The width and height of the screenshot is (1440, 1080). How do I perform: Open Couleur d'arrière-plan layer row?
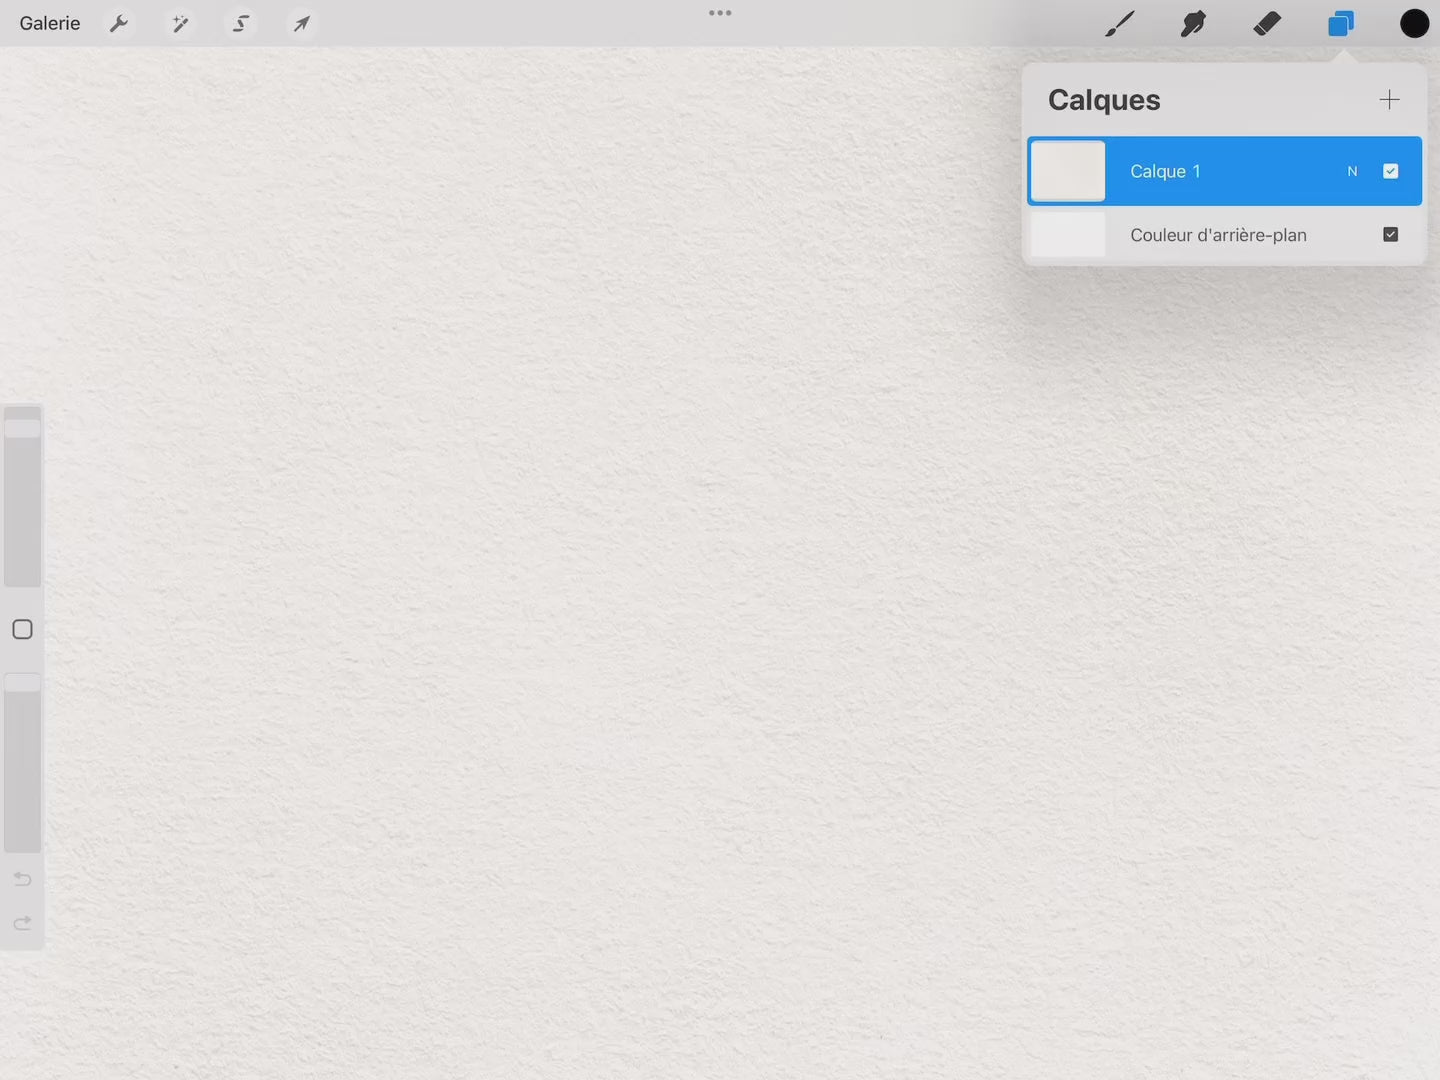pyautogui.click(x=1218, y=235)
